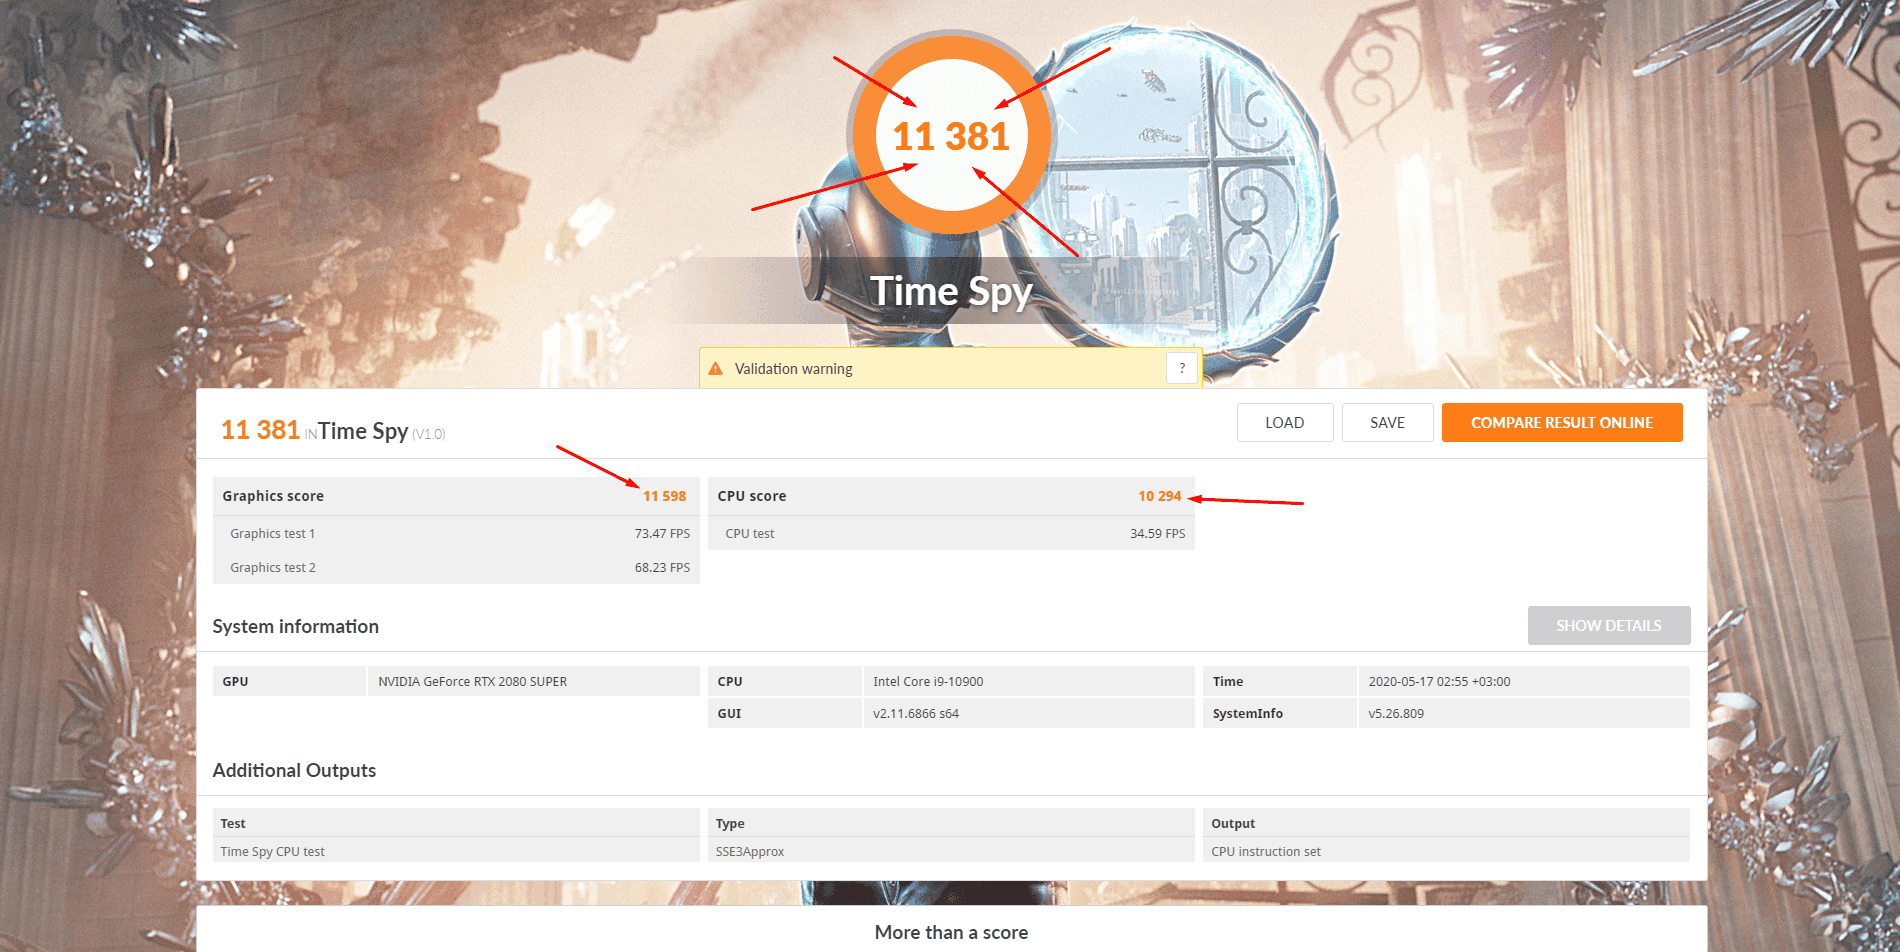Viewport: 1900px width, 952px height.
Task: Open COMPARE RESULT ONLINE
Action: coord(1561,423)
